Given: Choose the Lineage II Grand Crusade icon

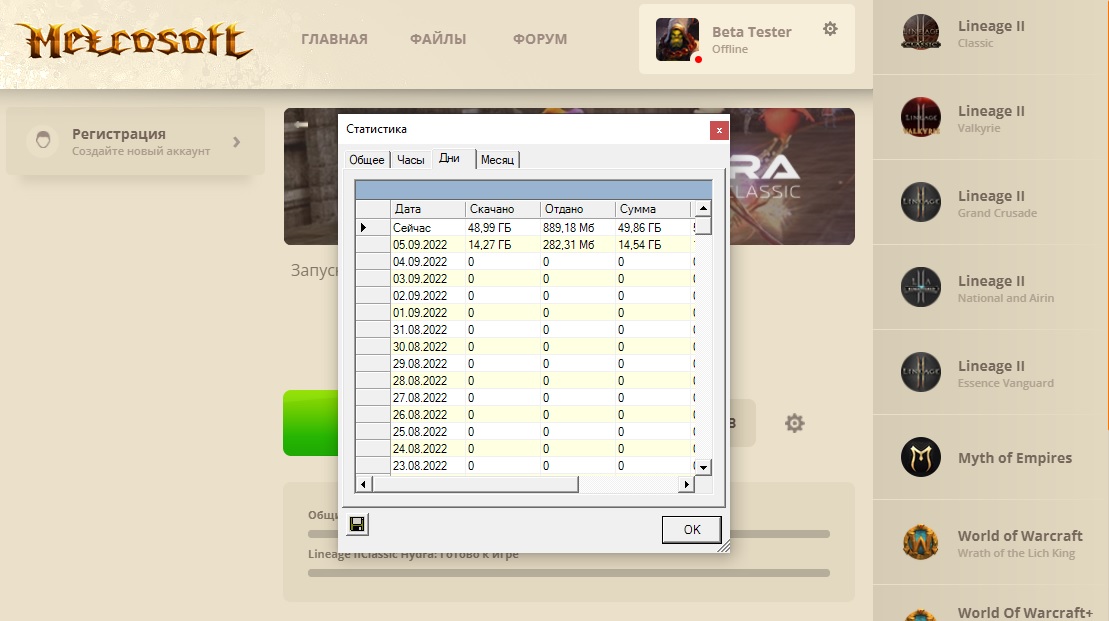Looking at the screenshot, I should click(x=920, y=203).
